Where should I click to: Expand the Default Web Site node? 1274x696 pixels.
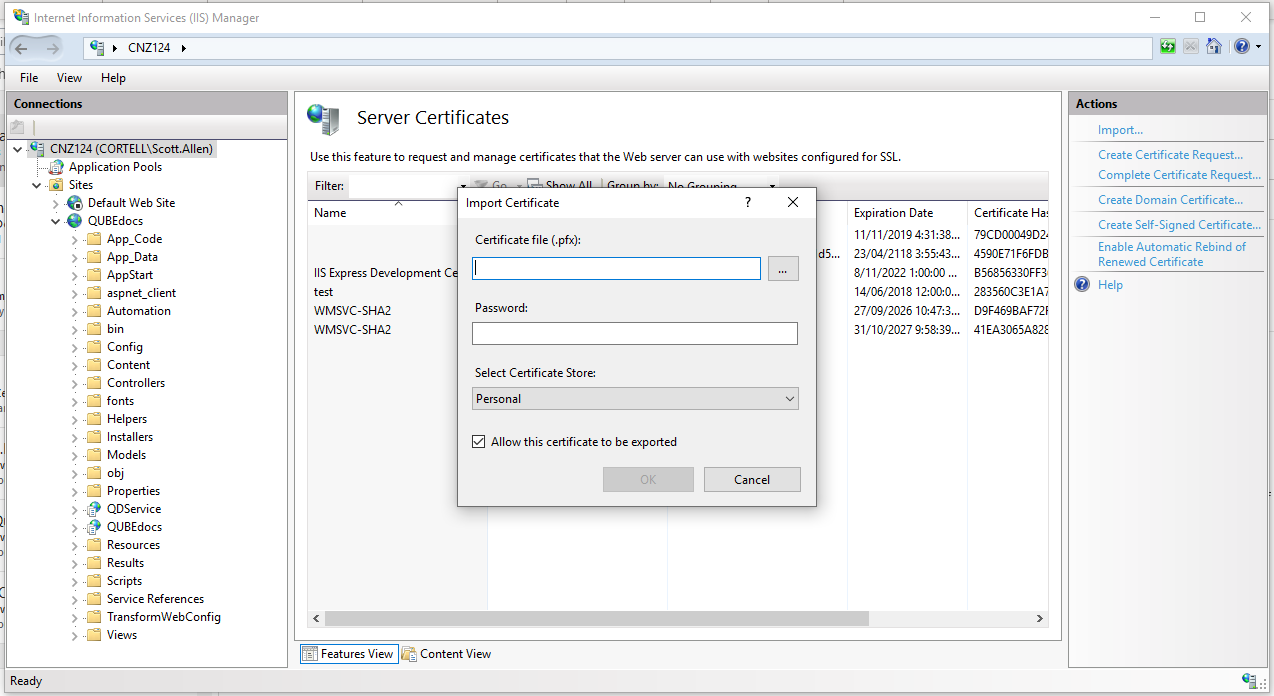tap(56, 203)
